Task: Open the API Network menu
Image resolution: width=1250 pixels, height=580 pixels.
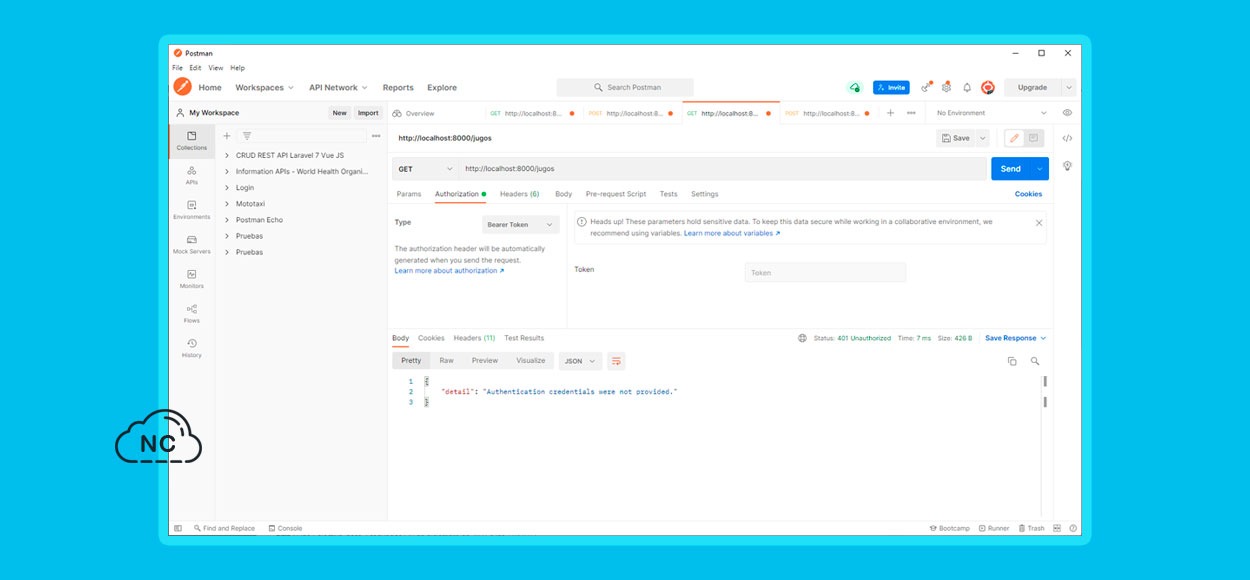Action: click(x=338, y=87)
